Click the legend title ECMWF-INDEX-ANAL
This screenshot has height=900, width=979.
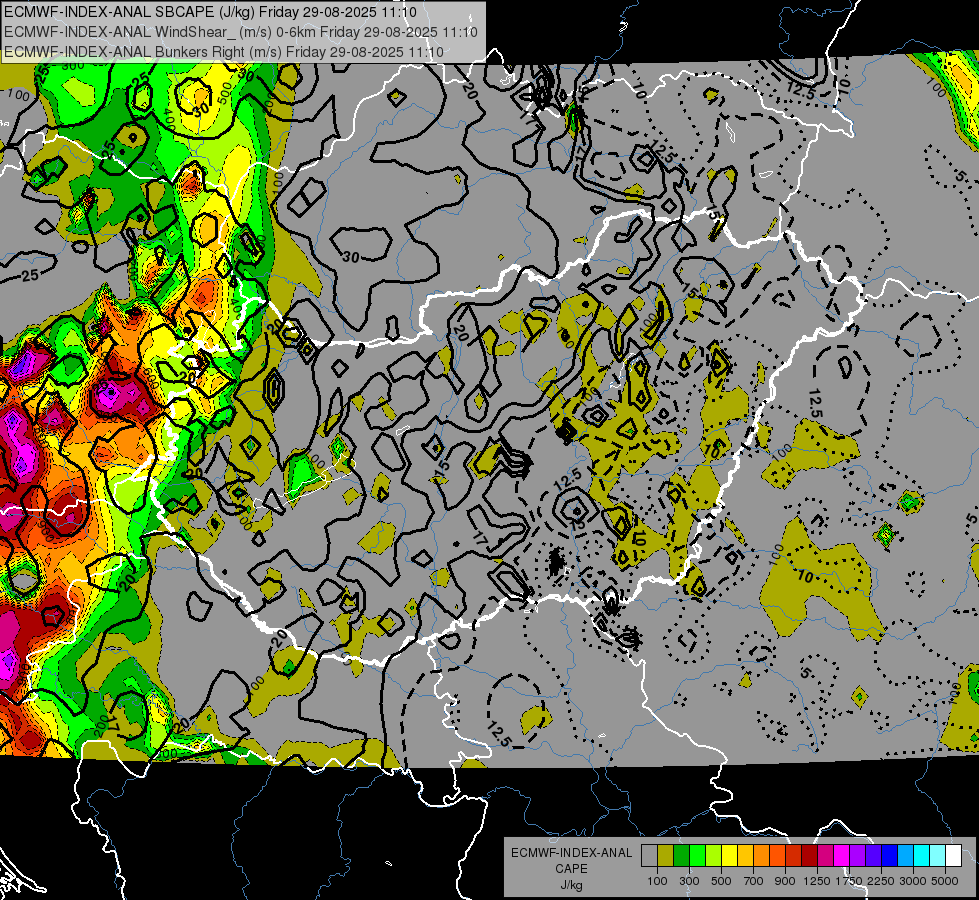[x=571, y=853]
